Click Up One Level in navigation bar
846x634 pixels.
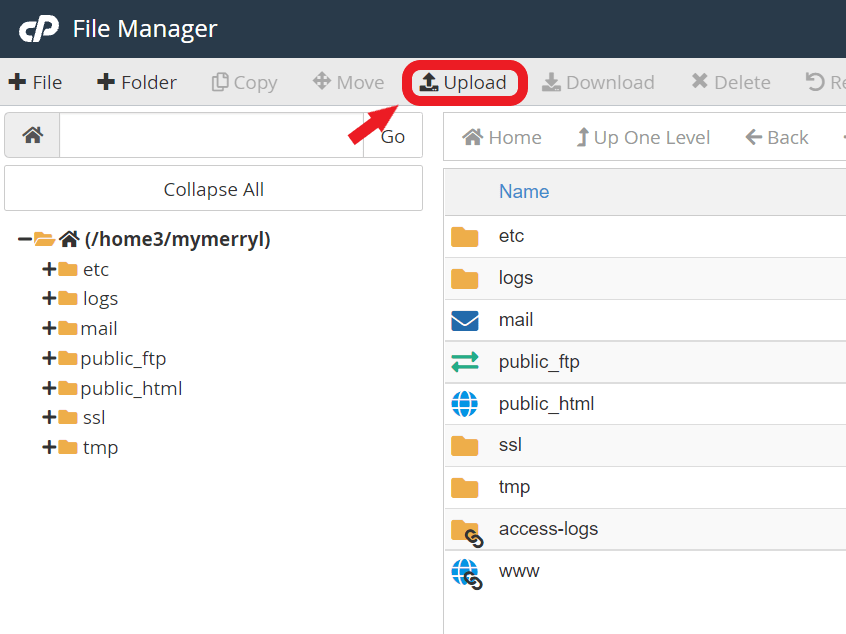643,138
